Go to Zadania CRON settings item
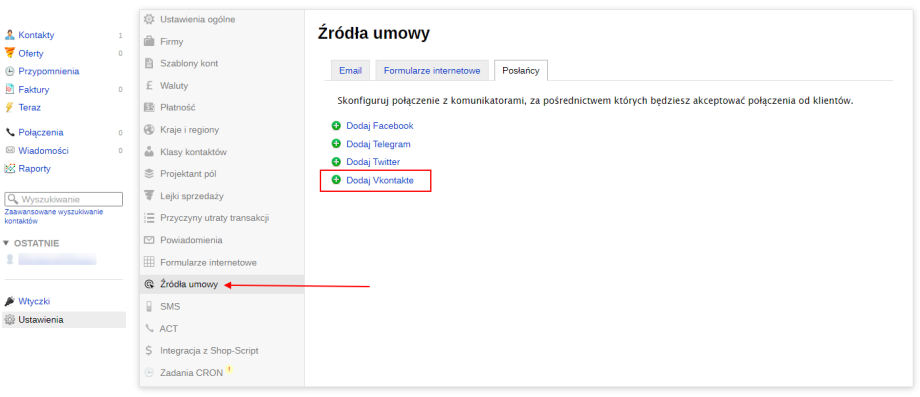 pyautogui.click(x=191, y=373)
